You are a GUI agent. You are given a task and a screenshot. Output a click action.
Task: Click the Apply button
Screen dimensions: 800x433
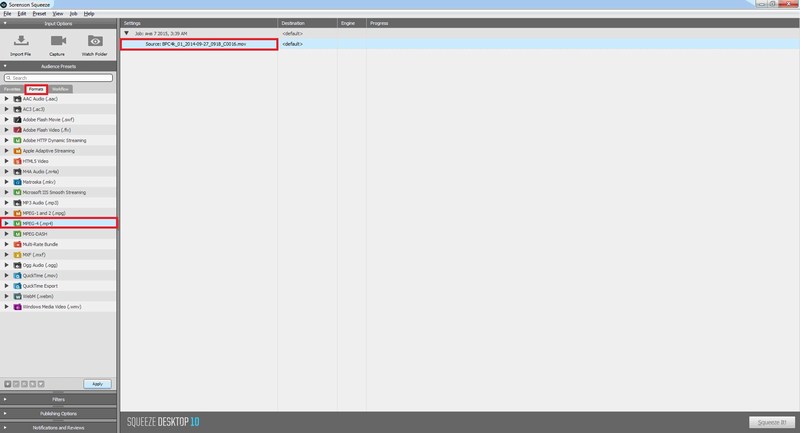tap(97, 384)
